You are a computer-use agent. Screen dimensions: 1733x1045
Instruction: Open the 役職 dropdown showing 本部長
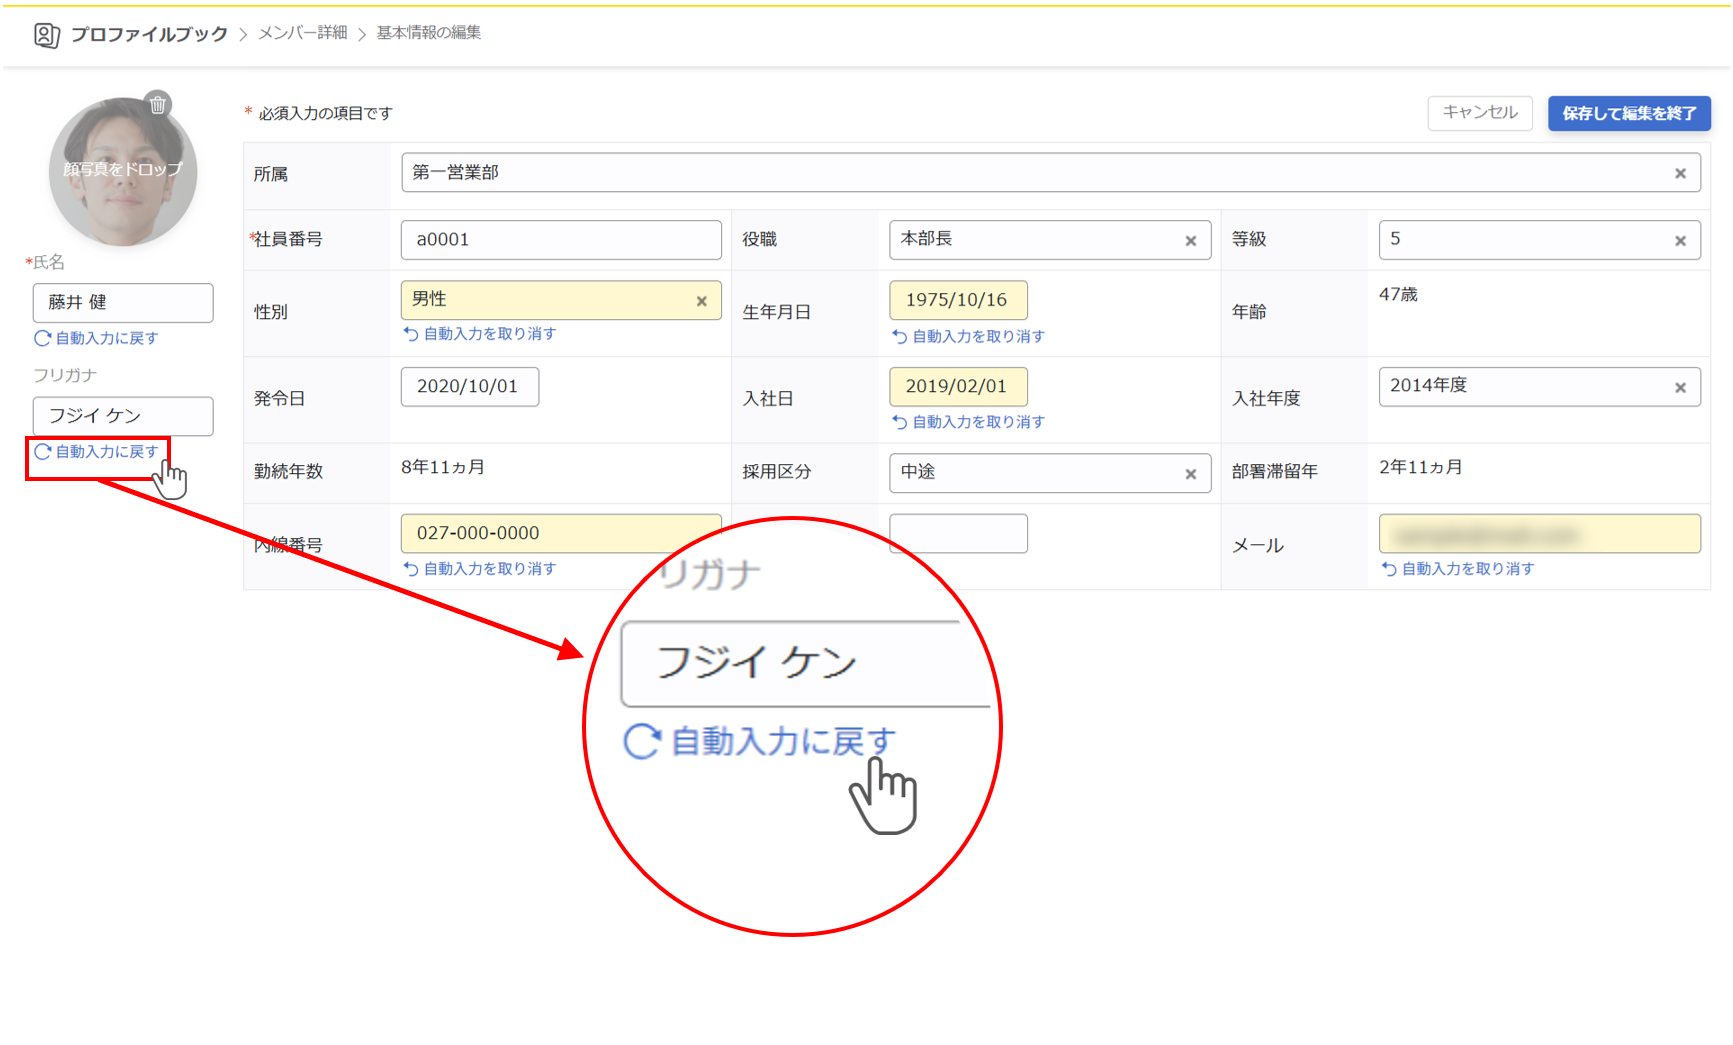(1035, 240)
